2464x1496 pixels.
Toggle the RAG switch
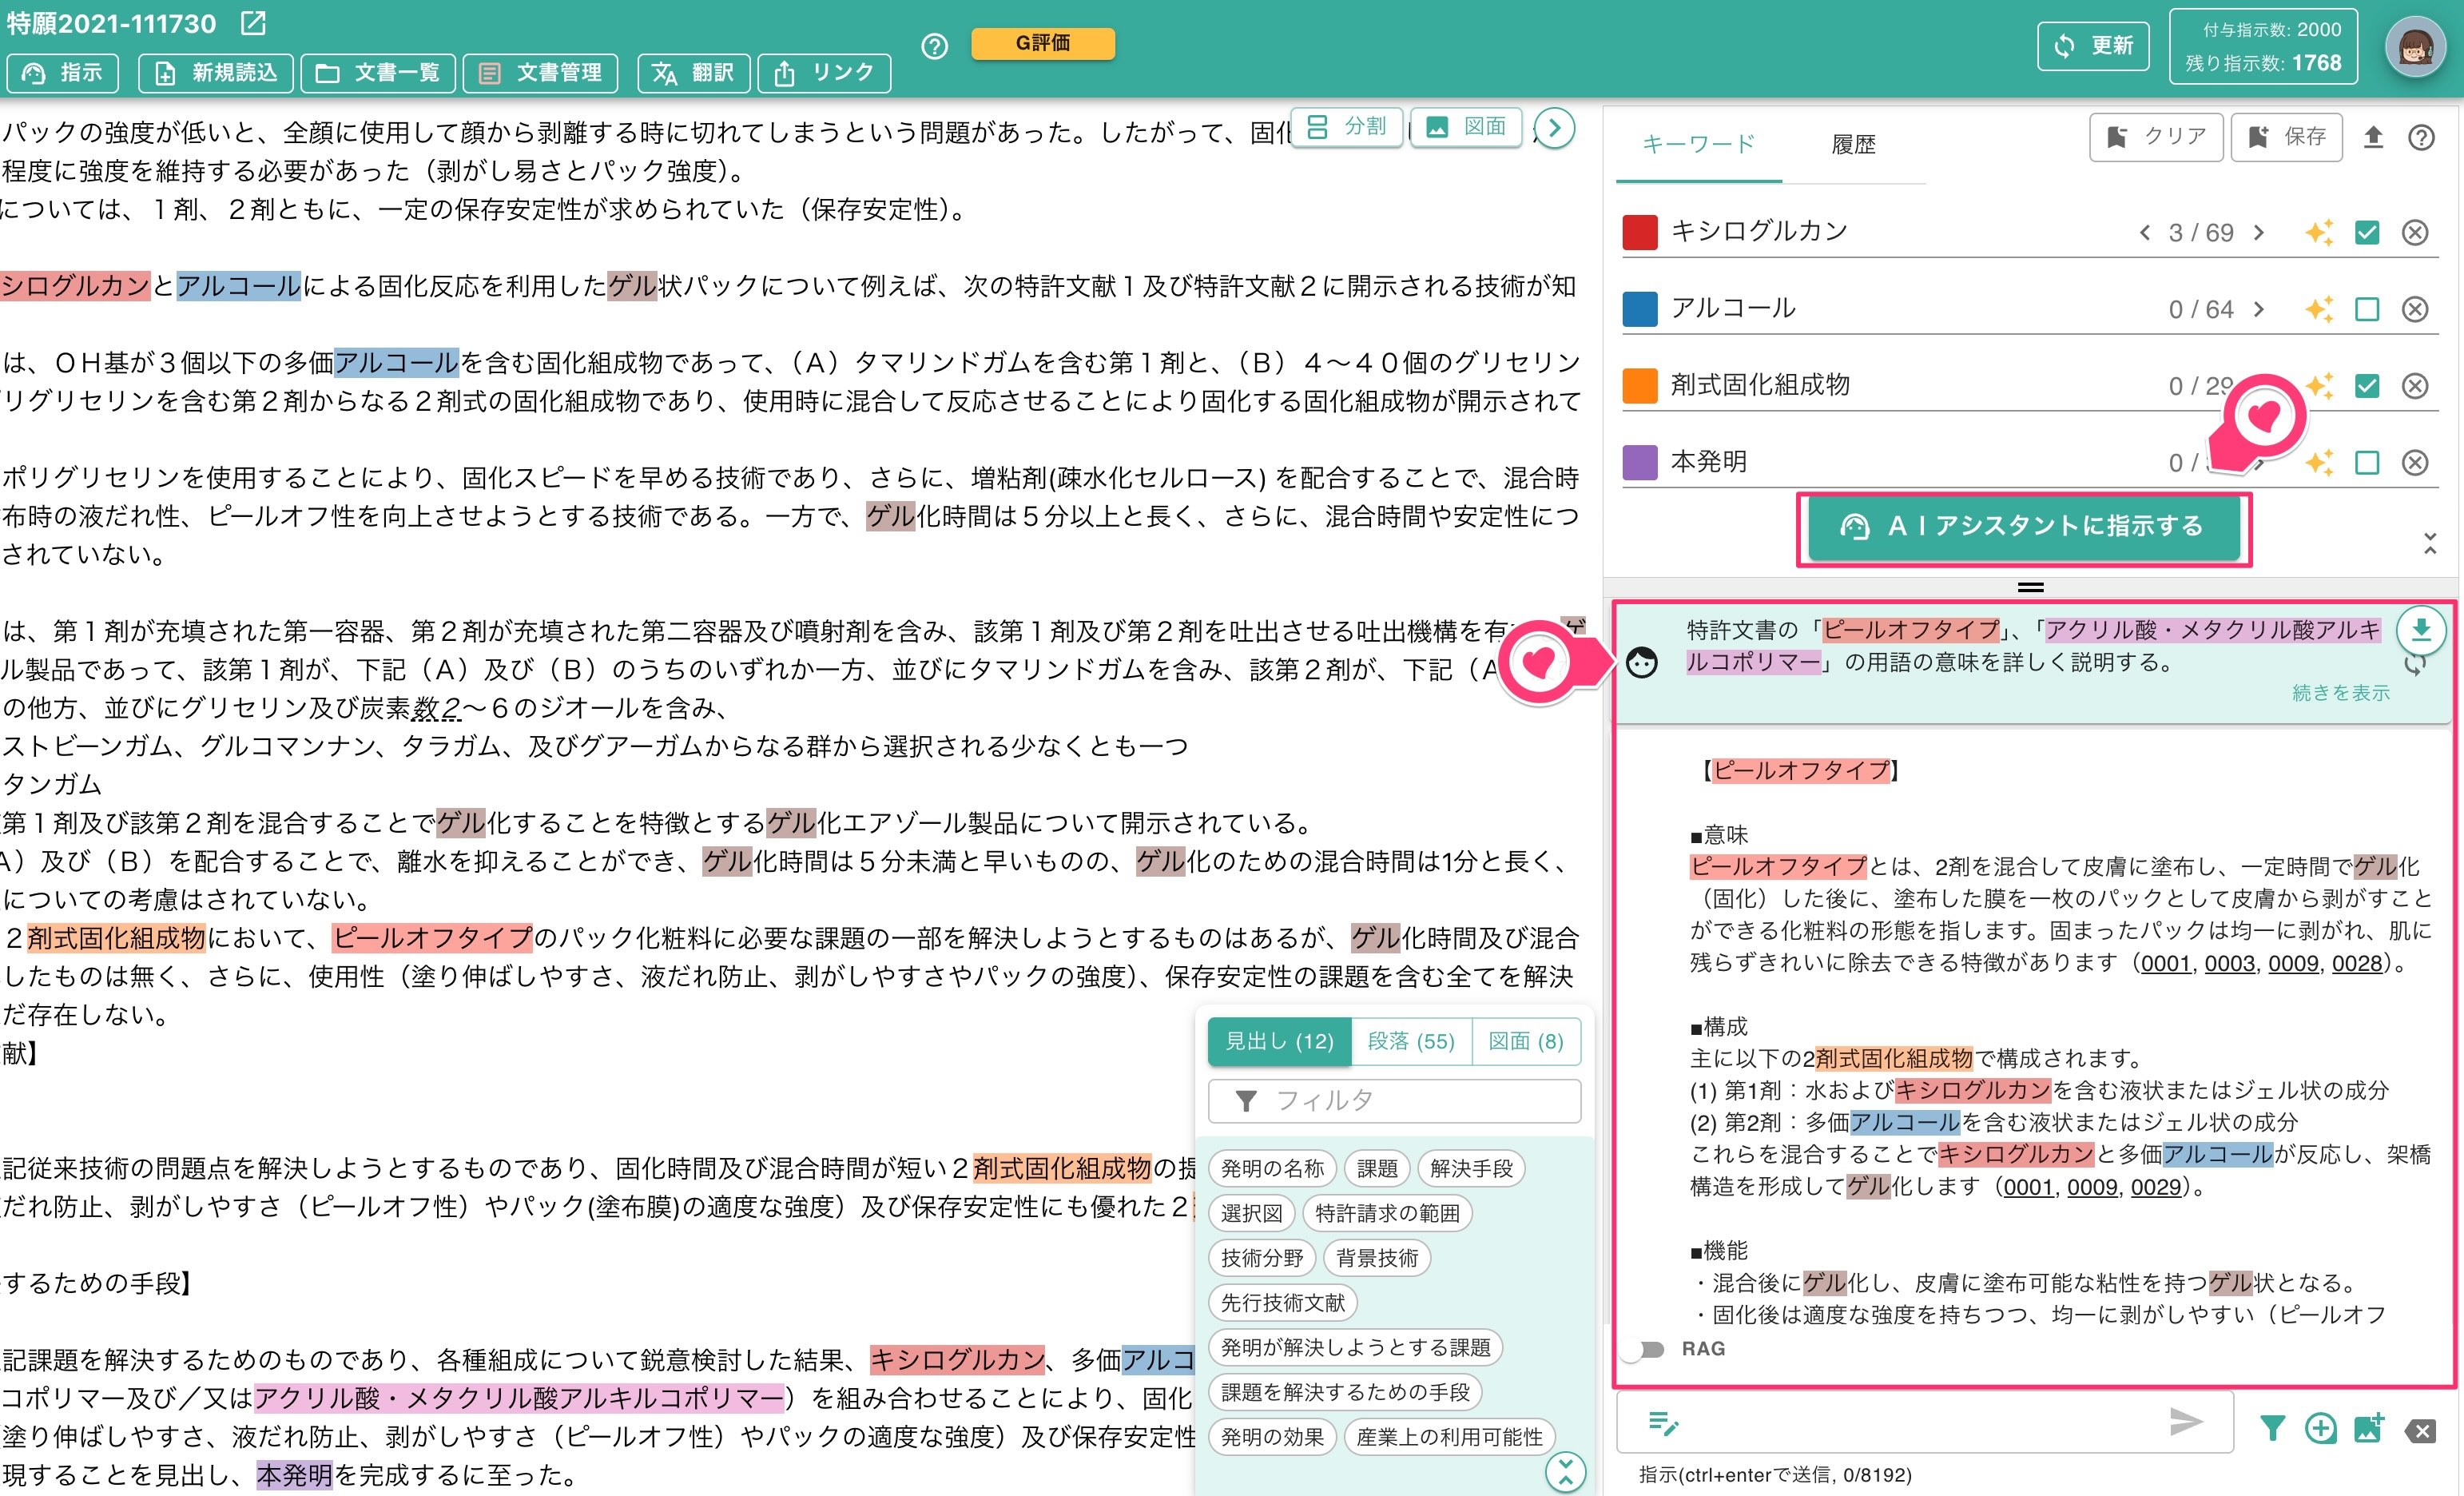click(1643, 1350)
